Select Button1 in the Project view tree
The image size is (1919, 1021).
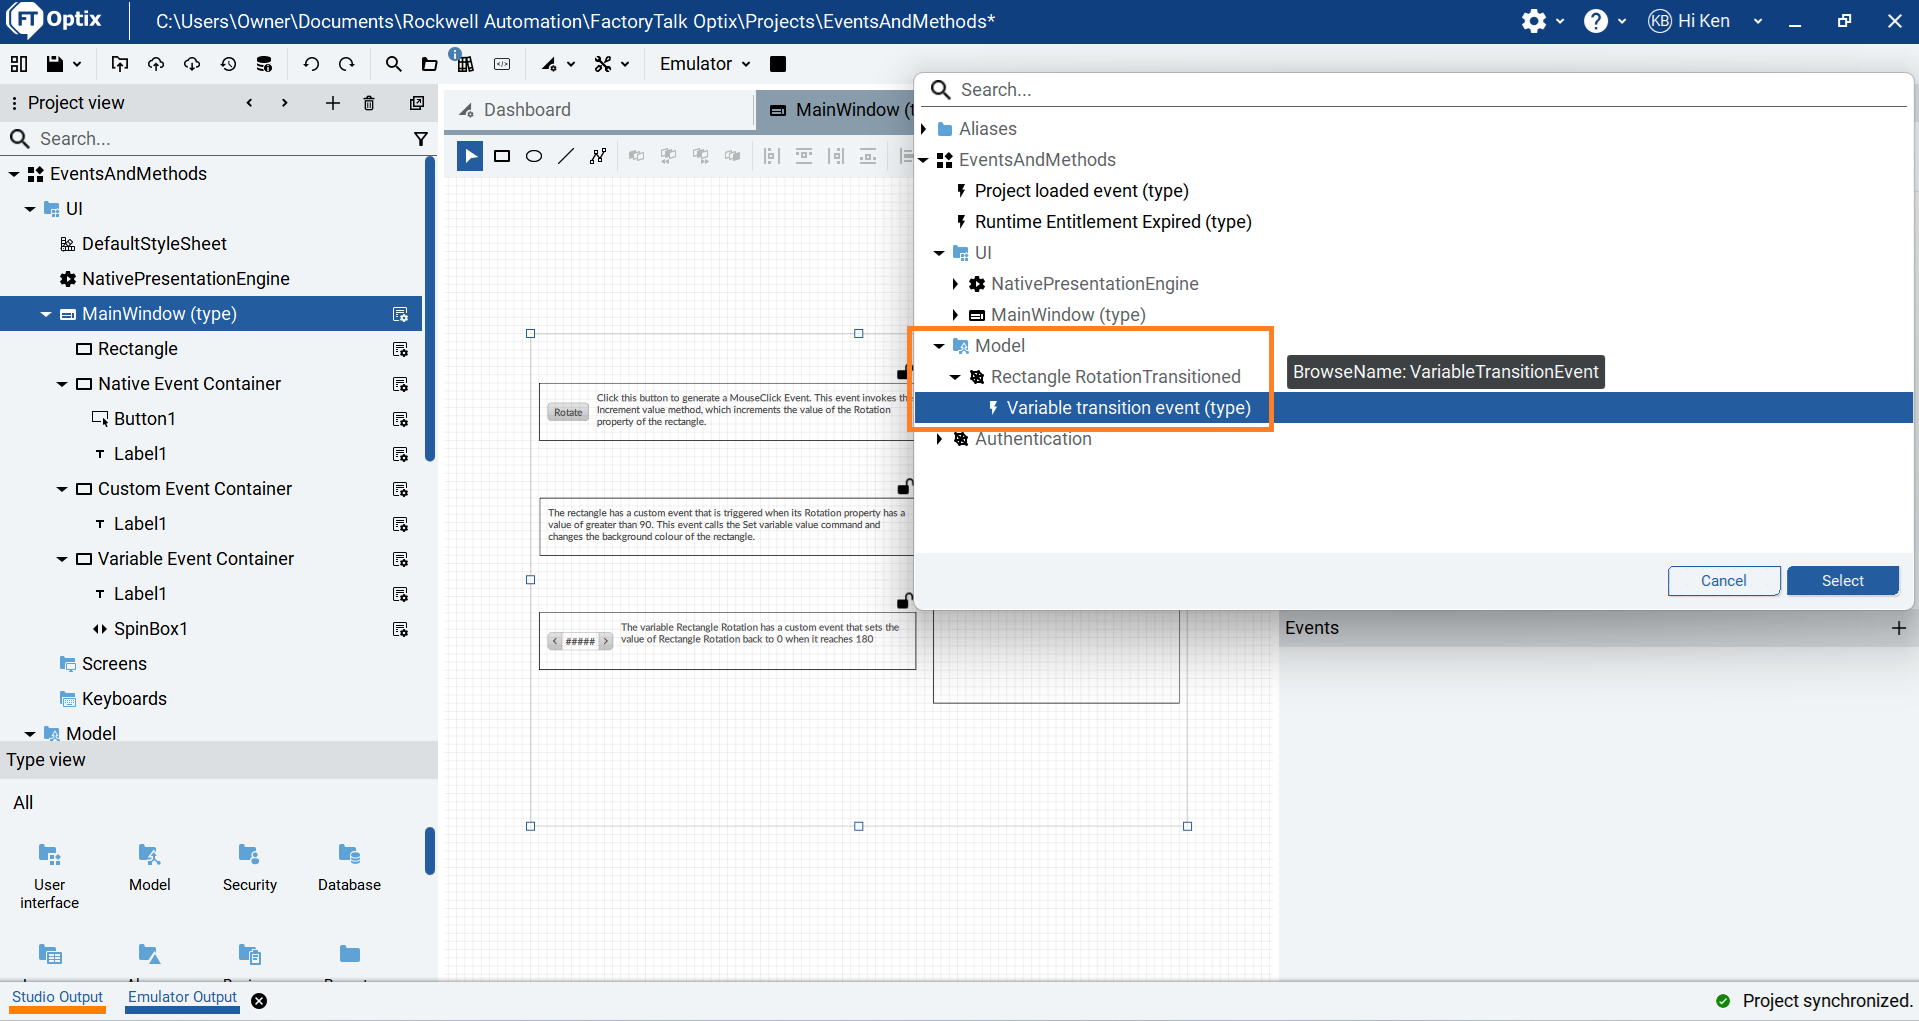click(x=145, y=419)
